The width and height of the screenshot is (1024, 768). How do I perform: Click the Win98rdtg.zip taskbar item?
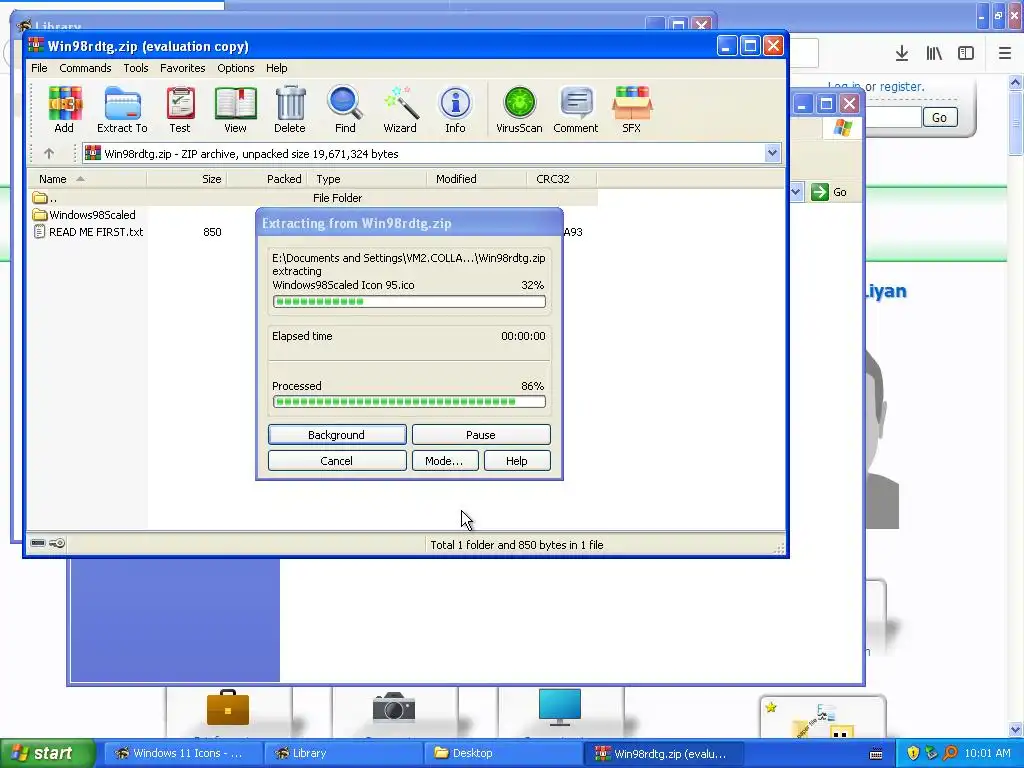[663, 753]
